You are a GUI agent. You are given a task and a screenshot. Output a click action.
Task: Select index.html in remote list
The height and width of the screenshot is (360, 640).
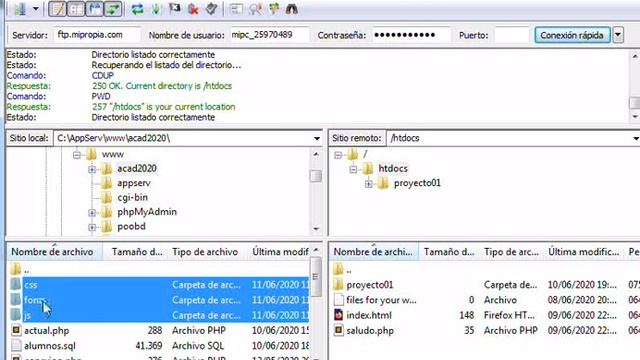(485, 316)
